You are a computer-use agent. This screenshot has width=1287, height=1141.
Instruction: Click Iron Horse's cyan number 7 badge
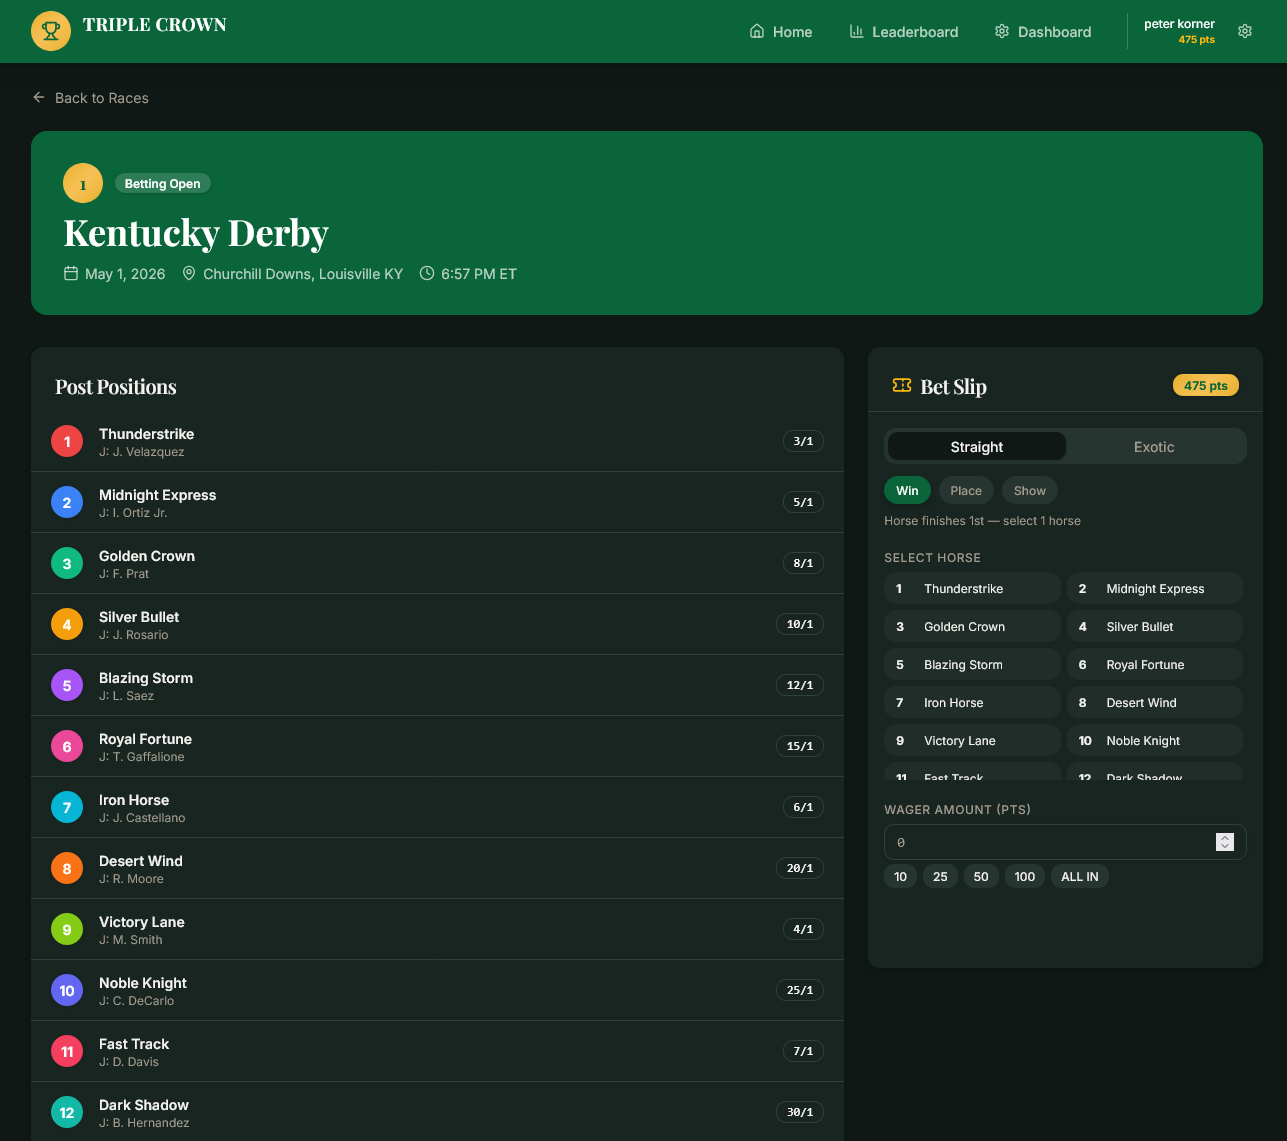[x=67, y=807]
